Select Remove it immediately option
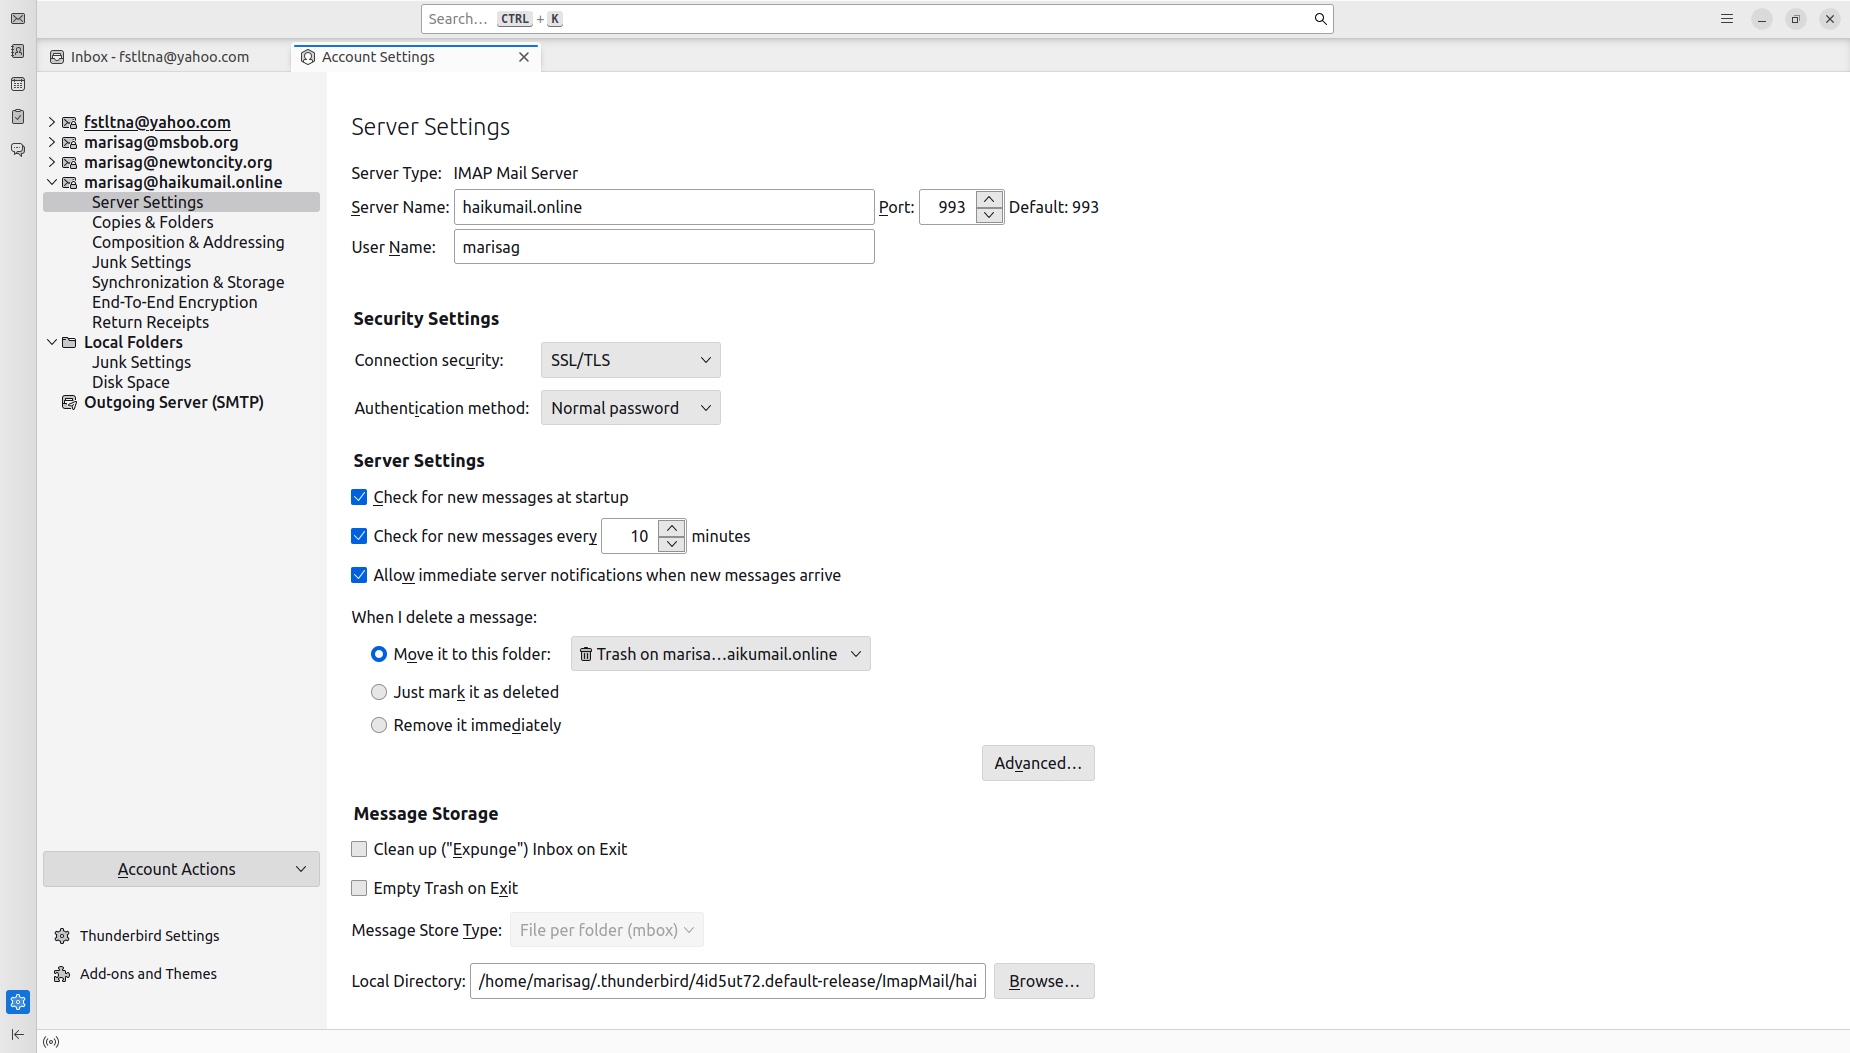Viewport: 1850px width, 1053px height. click(379, 725)
